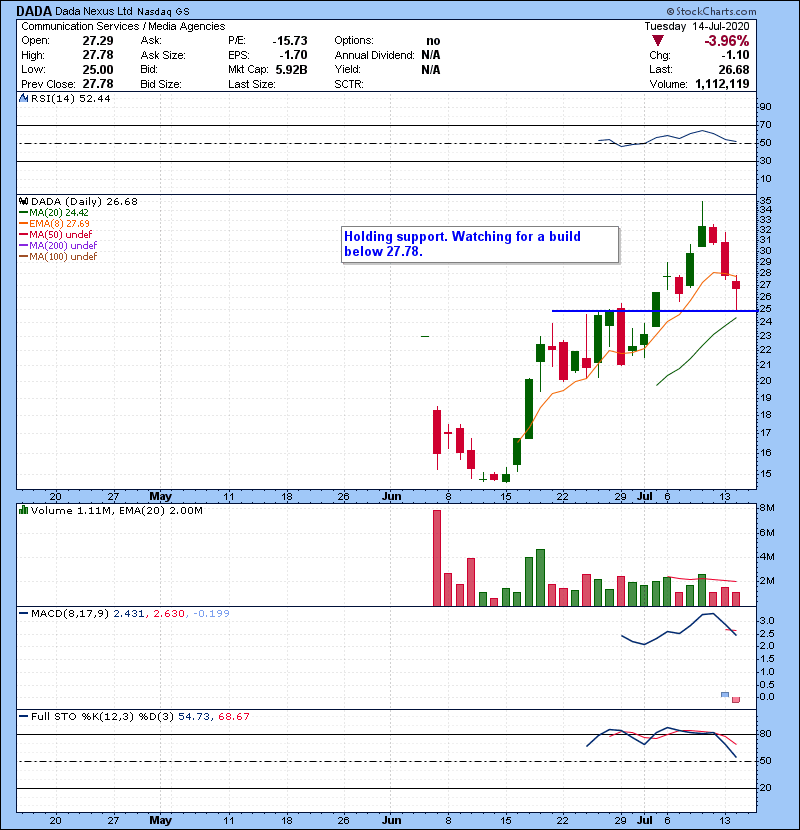Click the candlestick icon beside DADA (Daily)
Screen dimensions: 800x830
pos(24,201)
